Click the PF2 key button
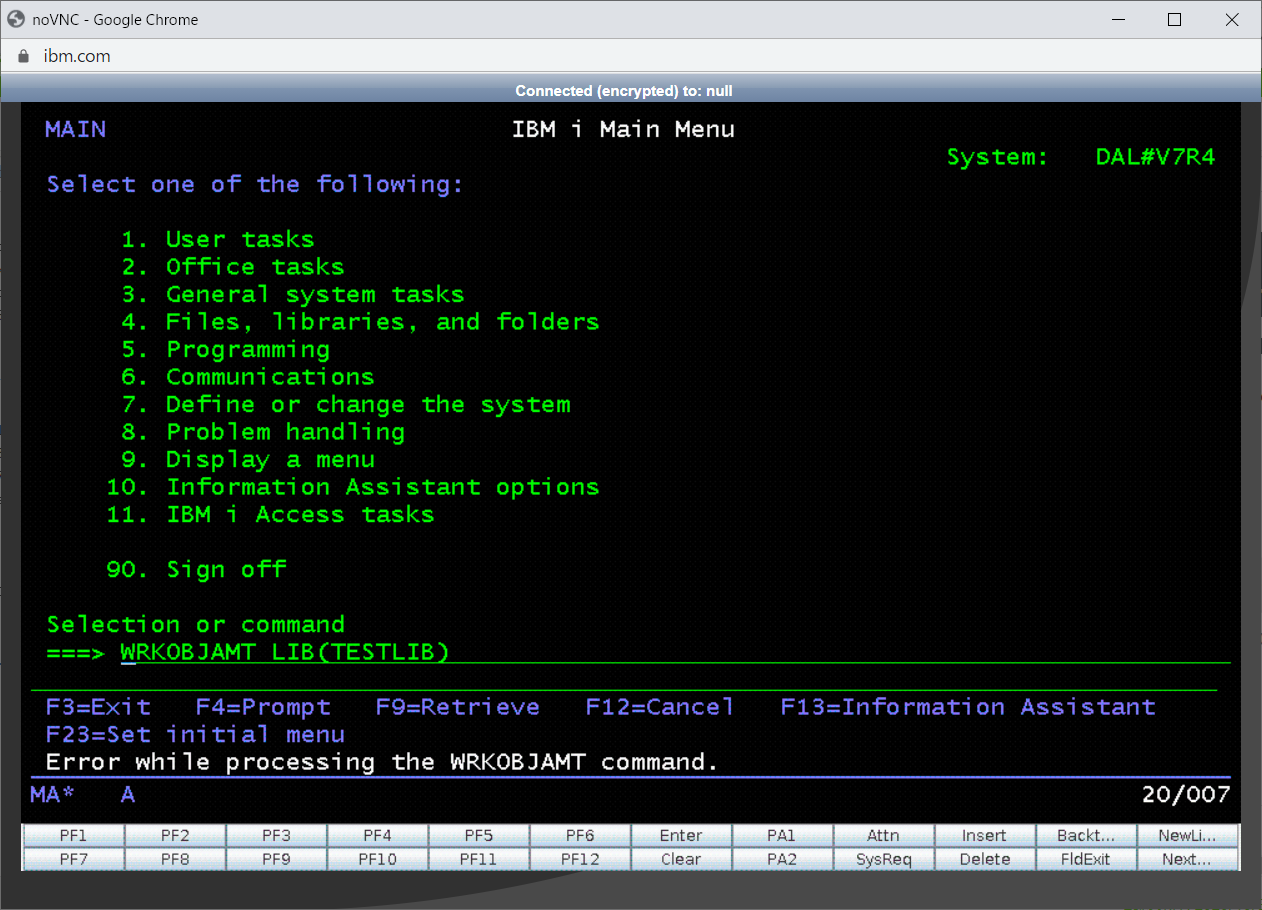The image size is (1262, 910). pos(175,835)
